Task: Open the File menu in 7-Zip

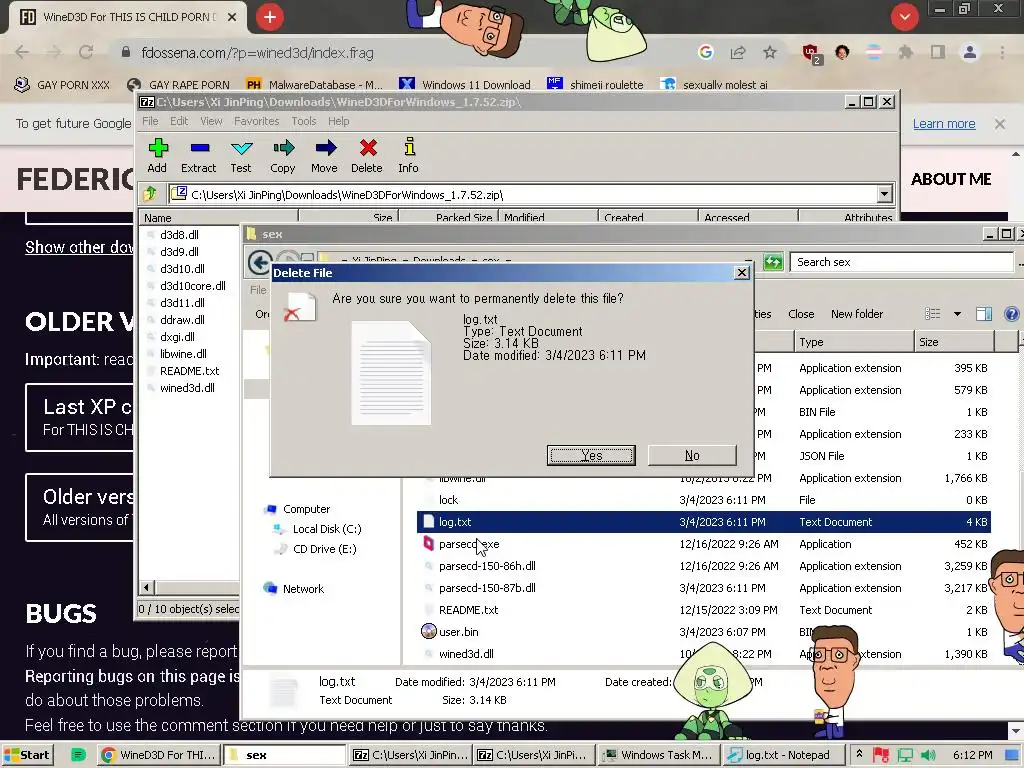Action: (x=150, y=121)
